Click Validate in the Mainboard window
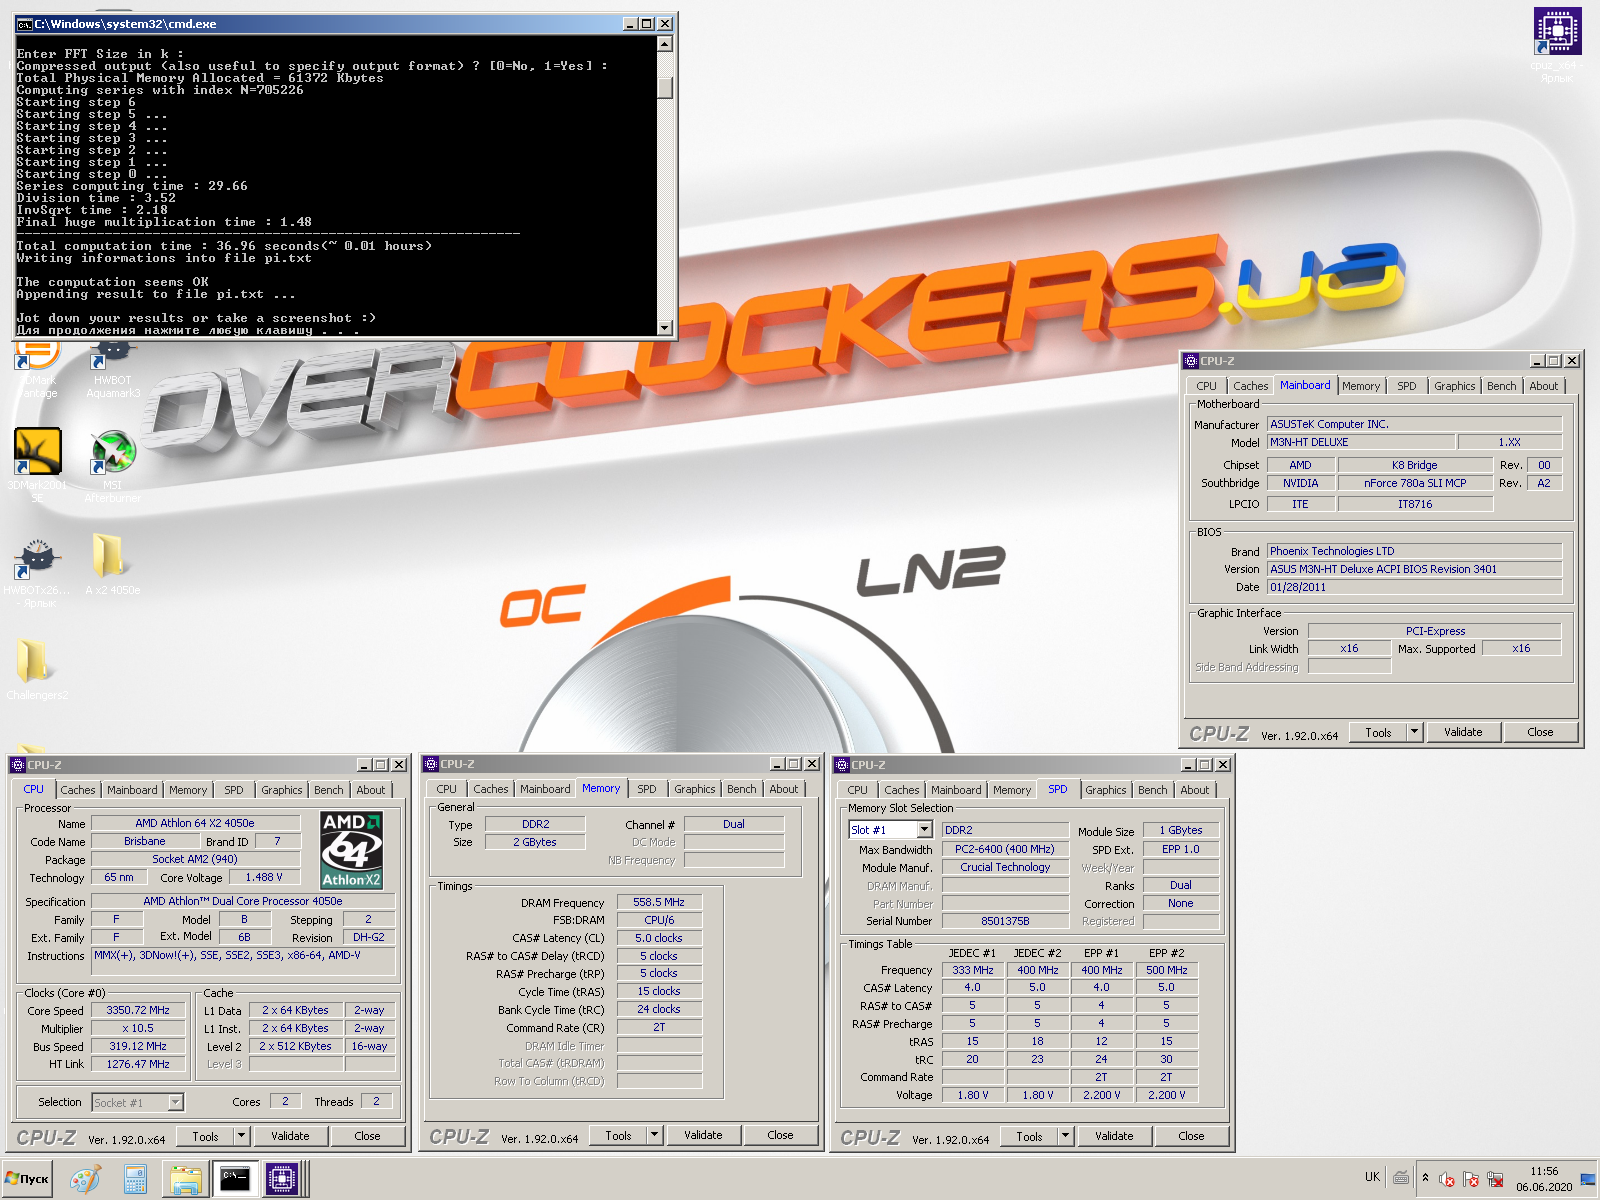Image resolution: width=1600 pixels, height=1200 pixels. pyautogui.click(x=1463, y=732)
